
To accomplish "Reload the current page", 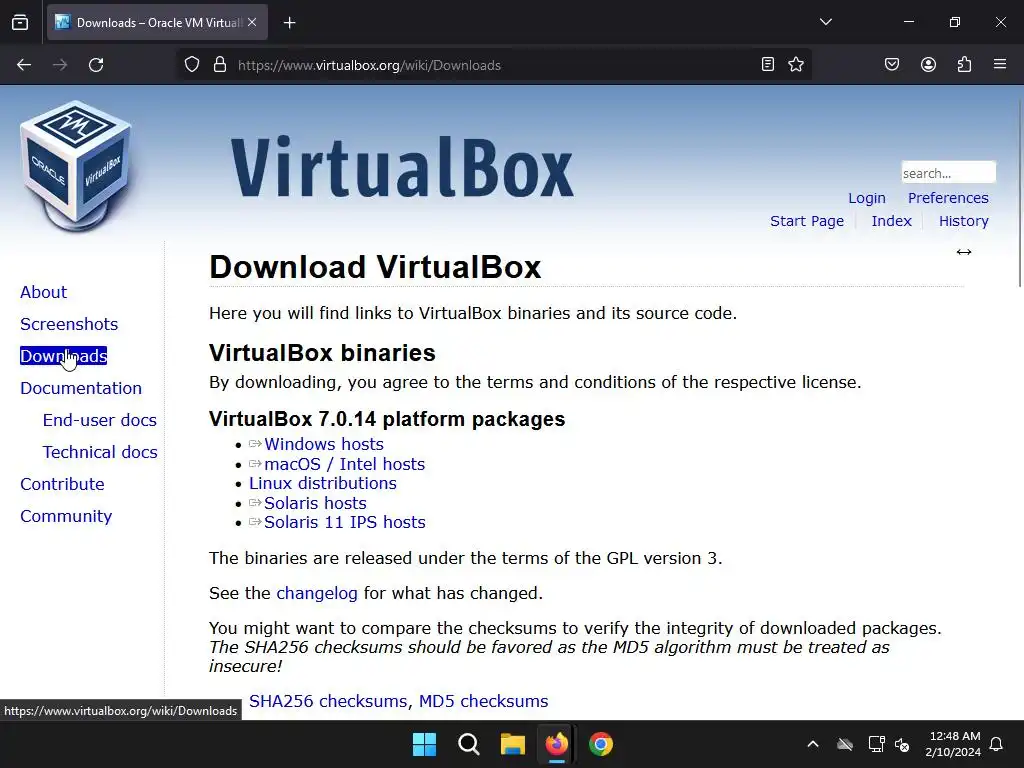I will pyautogui.click(x=96, y=65).
